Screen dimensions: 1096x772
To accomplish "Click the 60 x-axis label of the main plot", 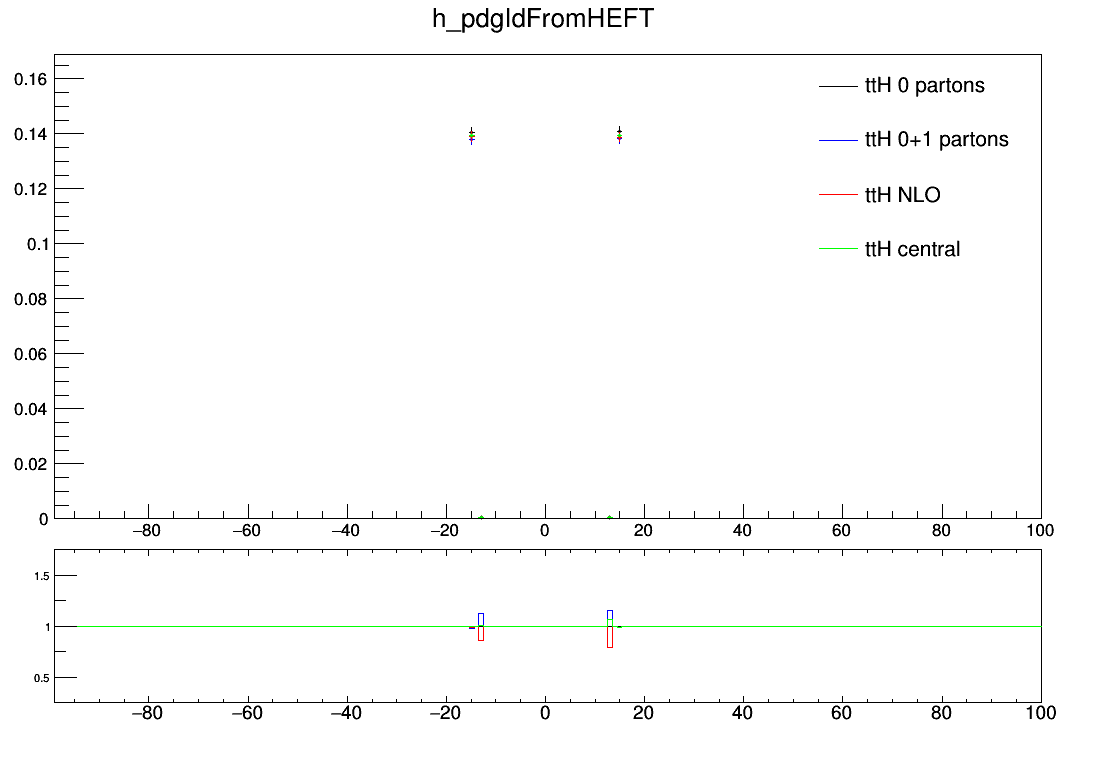I will [x=842, y=531].
